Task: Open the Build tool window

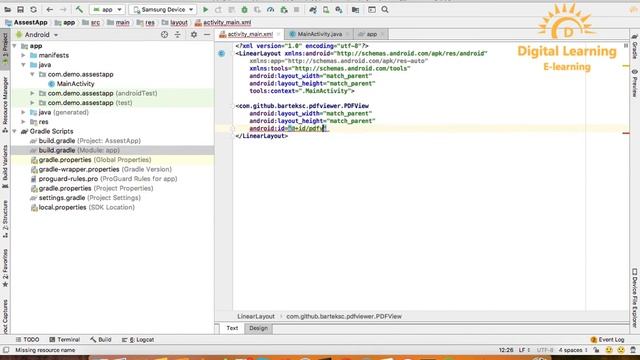Action: click(x=100, y=340)
